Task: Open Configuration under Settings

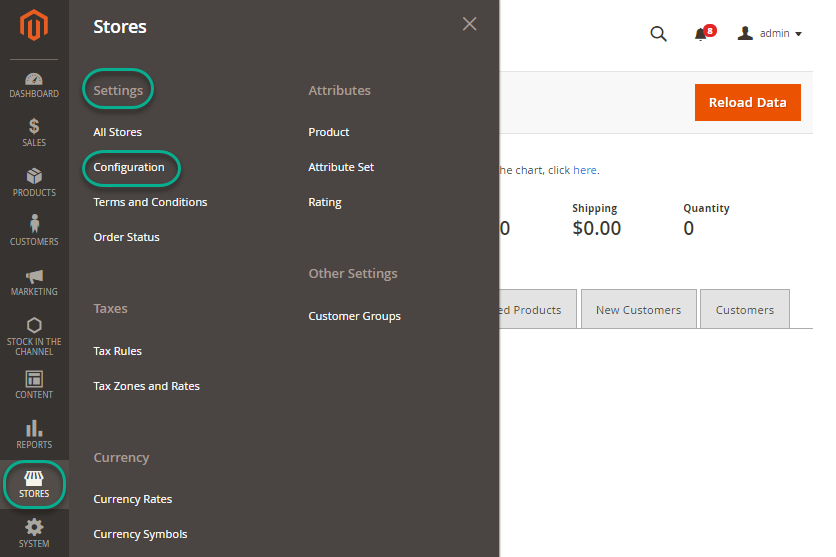Action: tap(129, 167)
